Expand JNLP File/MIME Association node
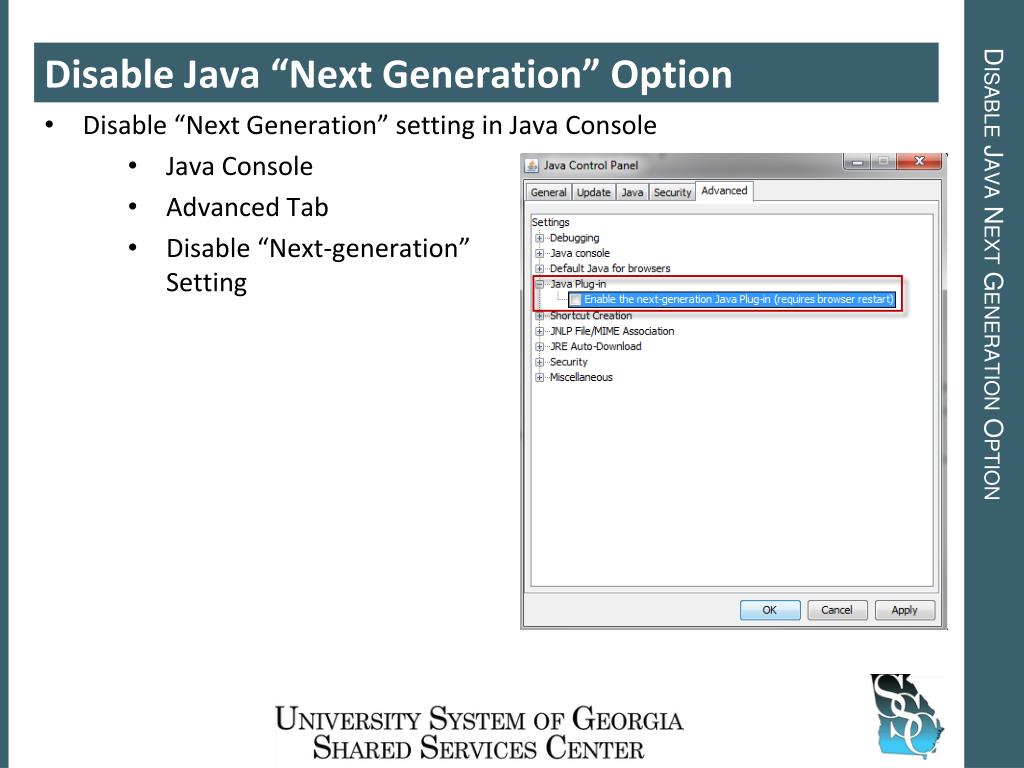The height and width of the screenshot is (768, 1024). tap(539, 331)
